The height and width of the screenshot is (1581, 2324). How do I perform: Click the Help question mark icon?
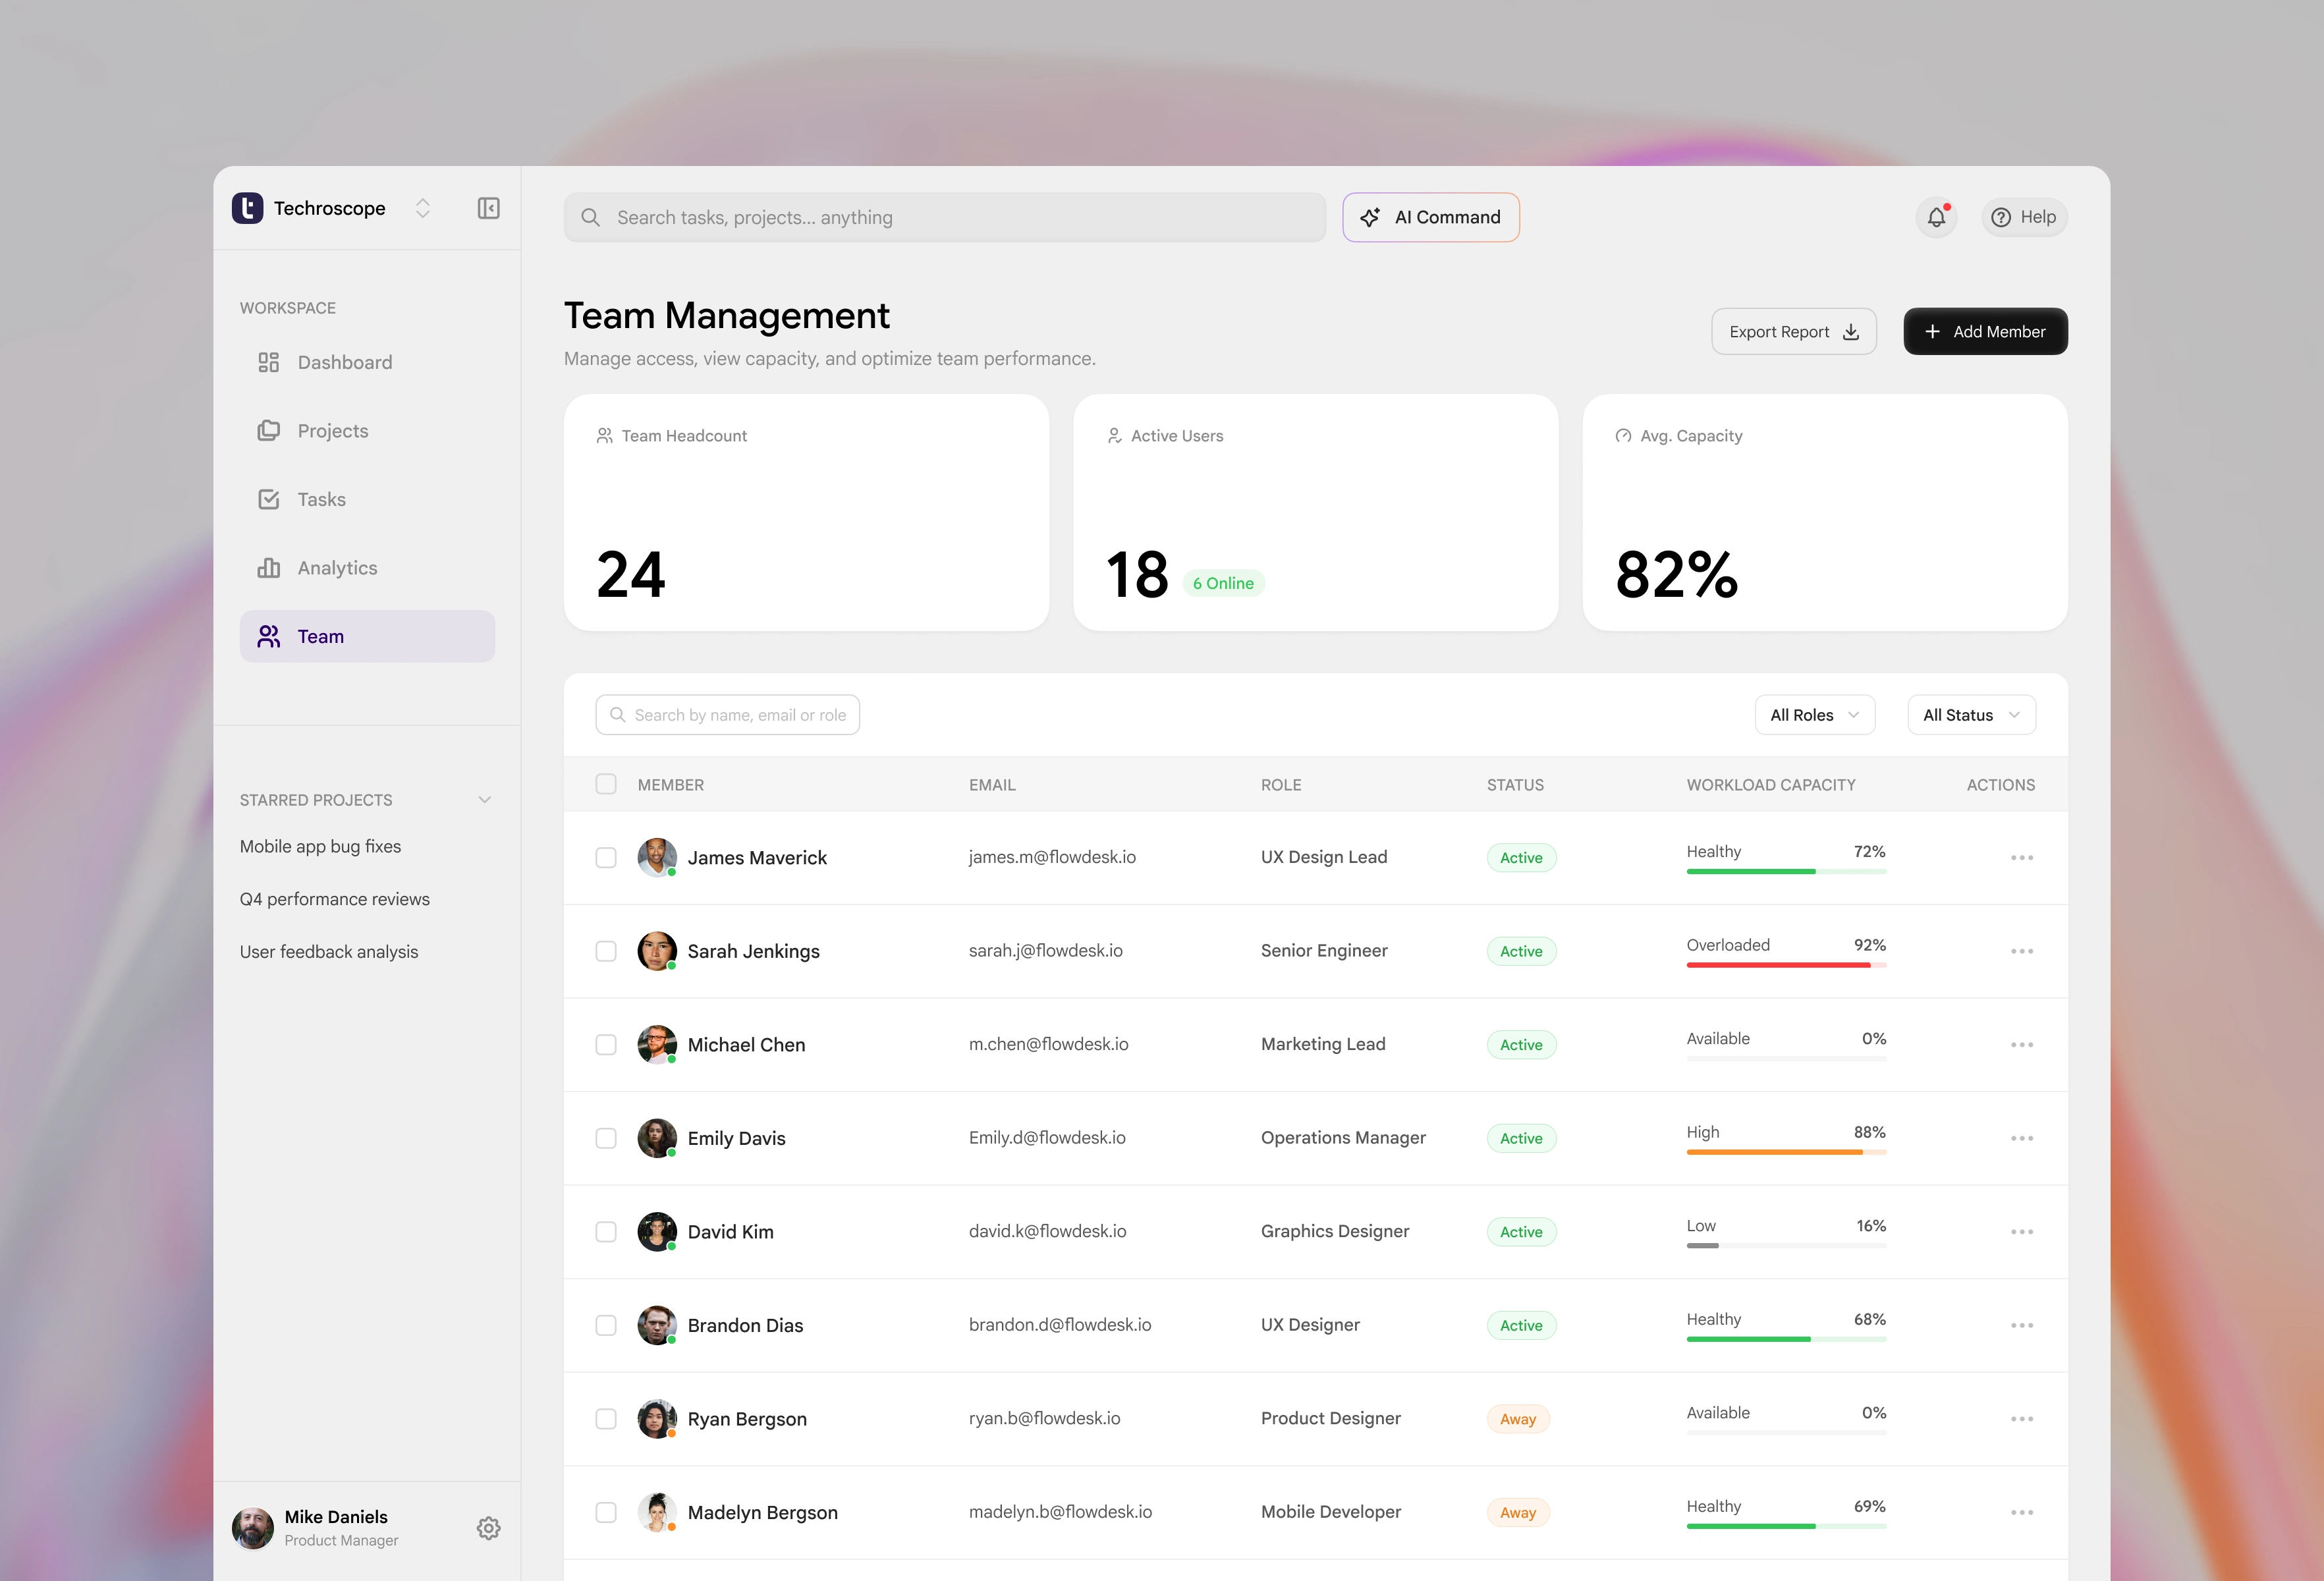pos(2000,218)
